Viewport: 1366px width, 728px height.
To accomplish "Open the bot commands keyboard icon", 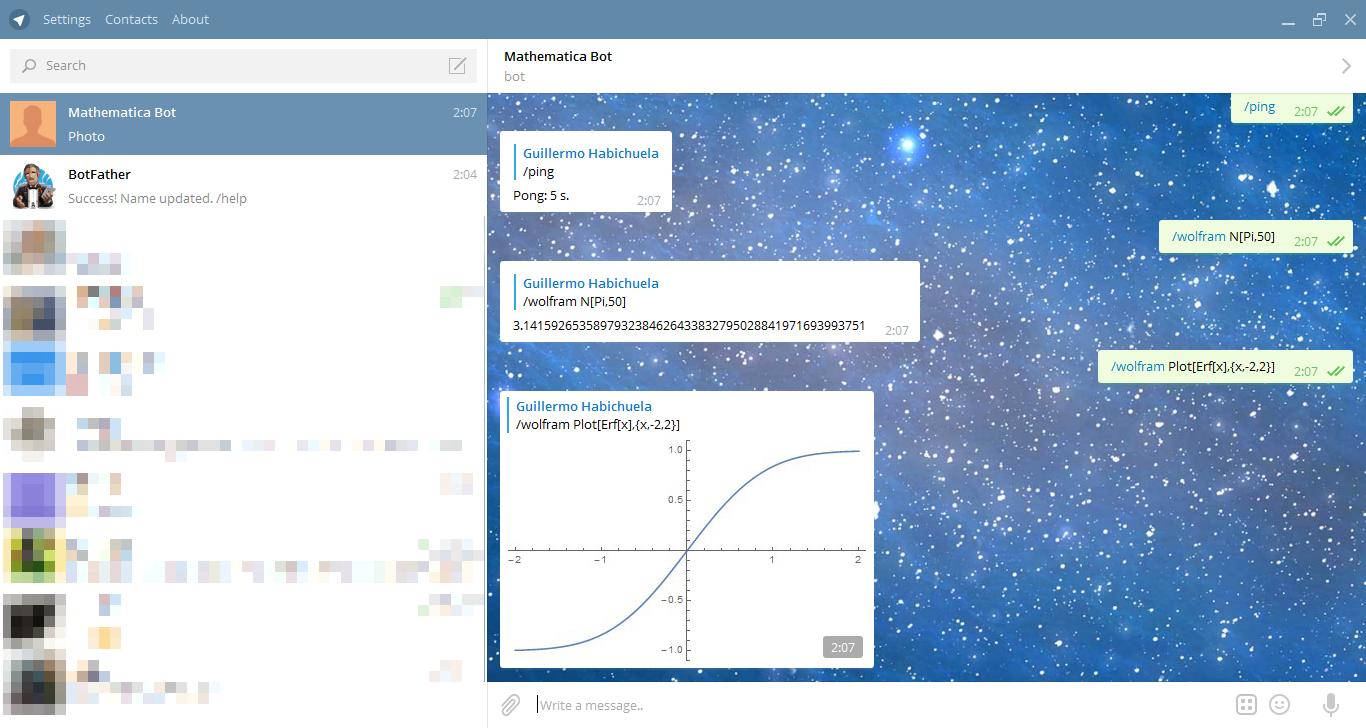I will click(1246, 705).
